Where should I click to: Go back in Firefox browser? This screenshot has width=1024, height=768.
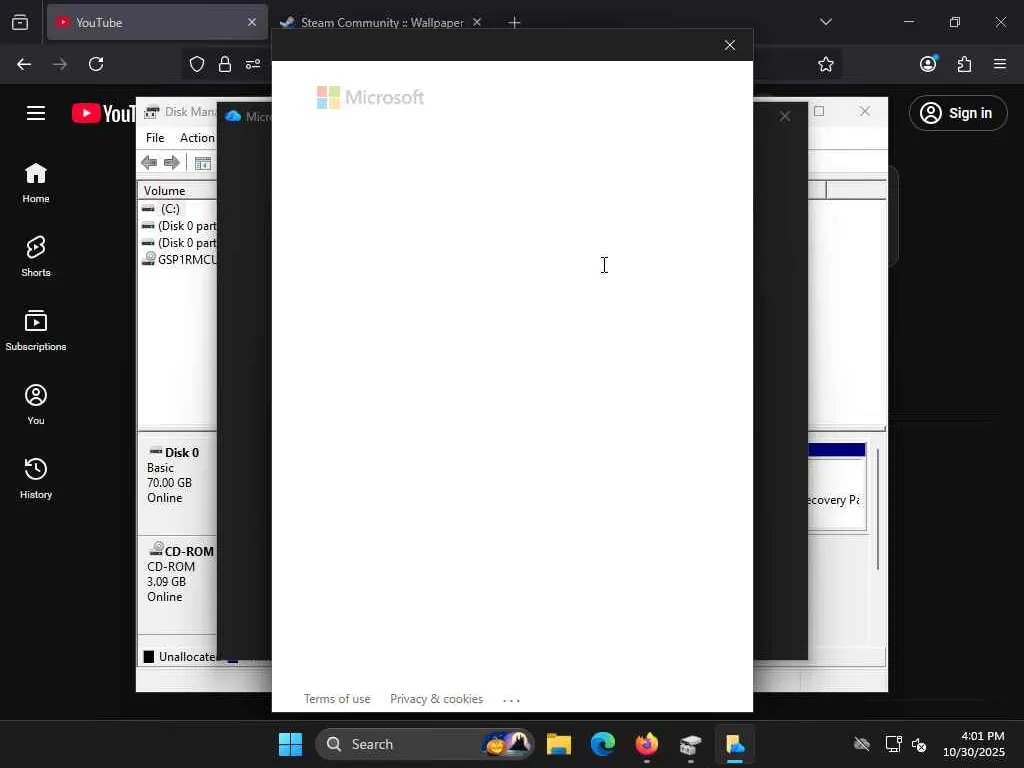[24, 64]
